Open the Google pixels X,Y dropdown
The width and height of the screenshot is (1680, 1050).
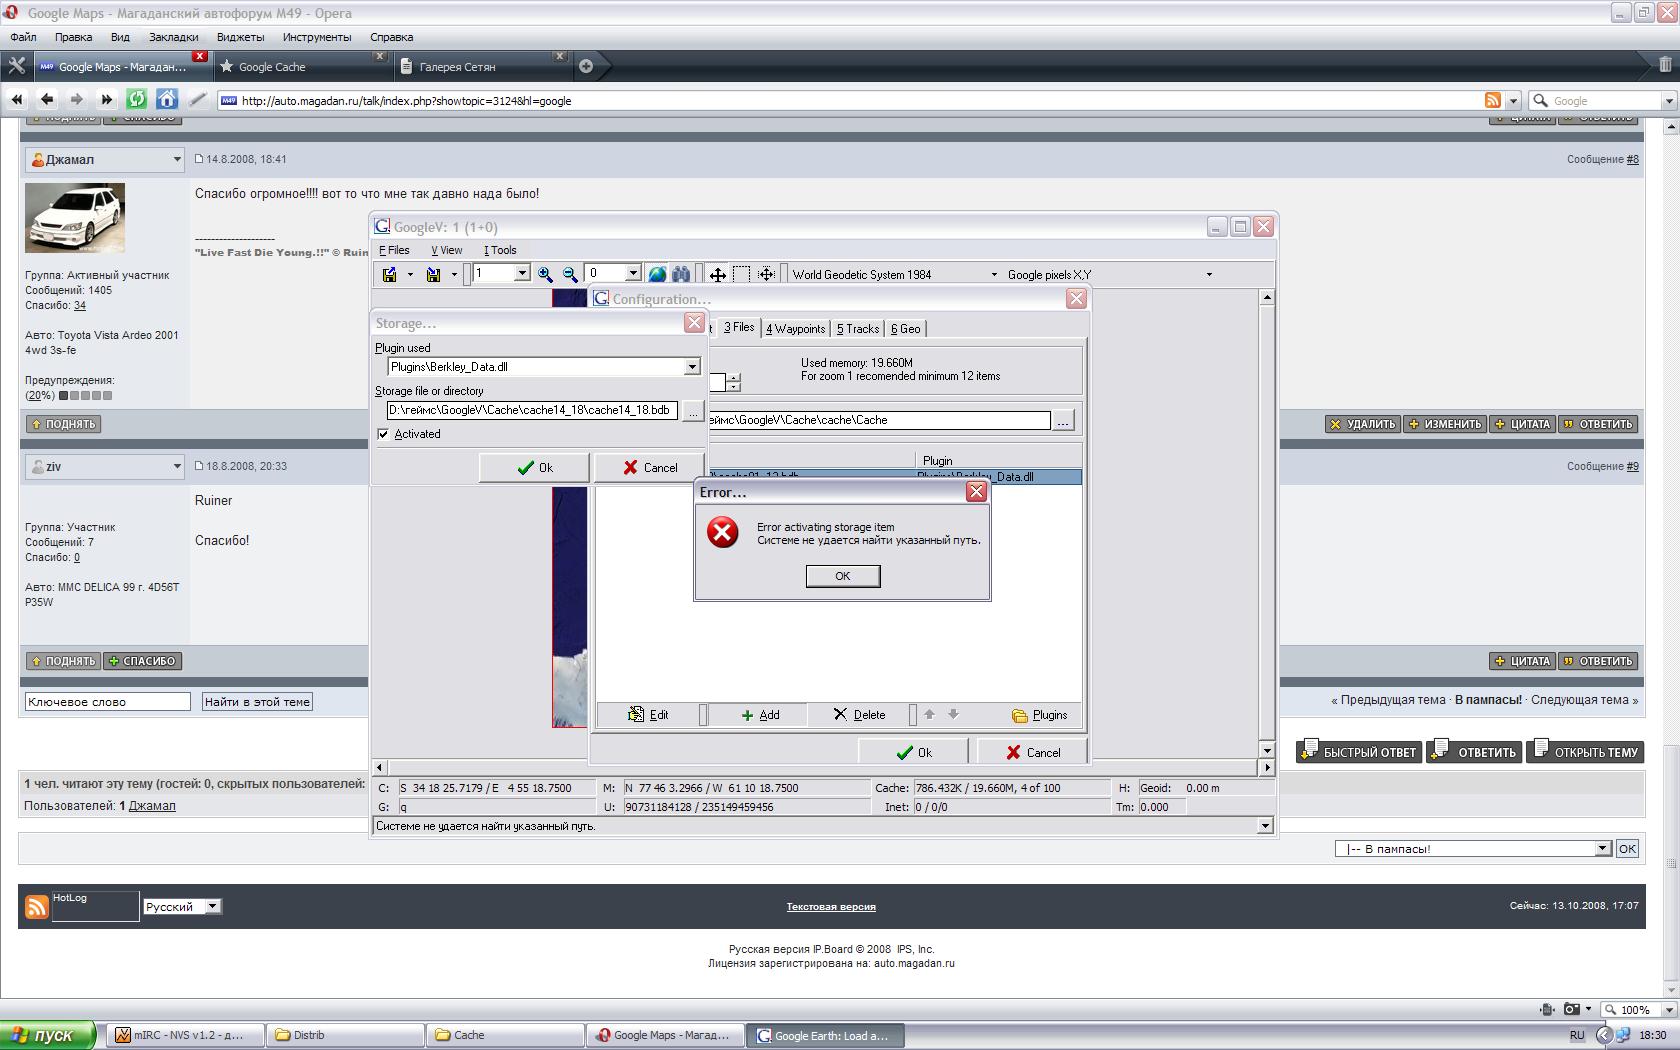tap(1208, 274)
